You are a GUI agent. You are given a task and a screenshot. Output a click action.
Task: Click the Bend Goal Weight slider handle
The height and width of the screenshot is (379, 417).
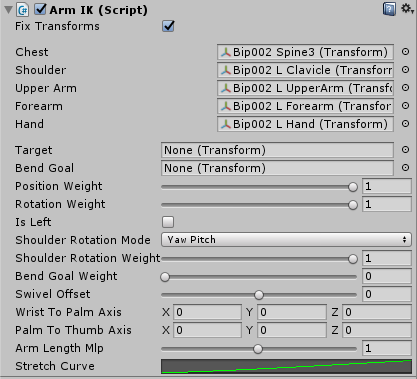(165, 277)
